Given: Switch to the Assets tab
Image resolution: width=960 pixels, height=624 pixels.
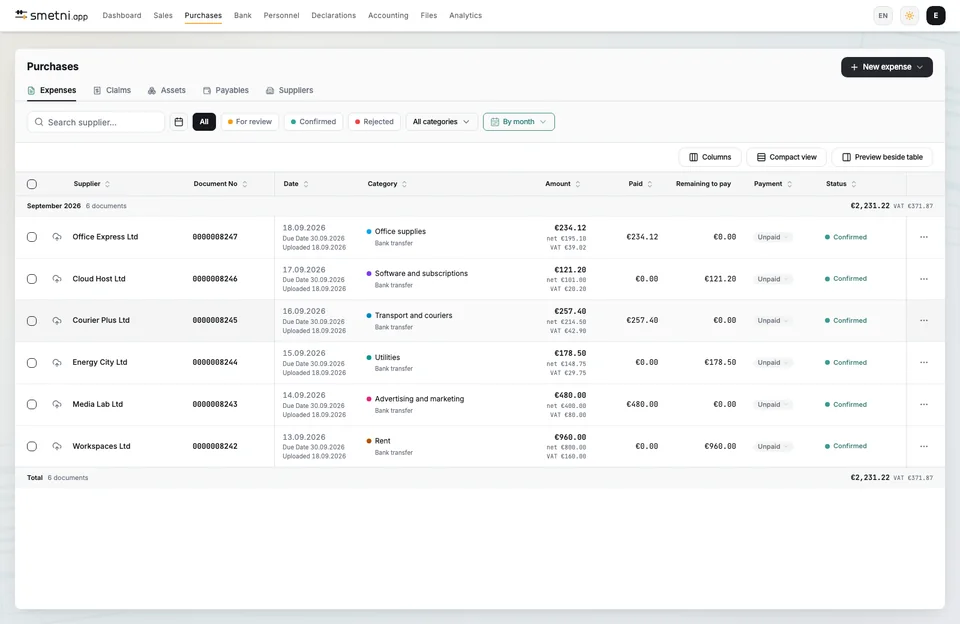Looking at the screenshot, I should pyautogui.click(x=167, y=90).
